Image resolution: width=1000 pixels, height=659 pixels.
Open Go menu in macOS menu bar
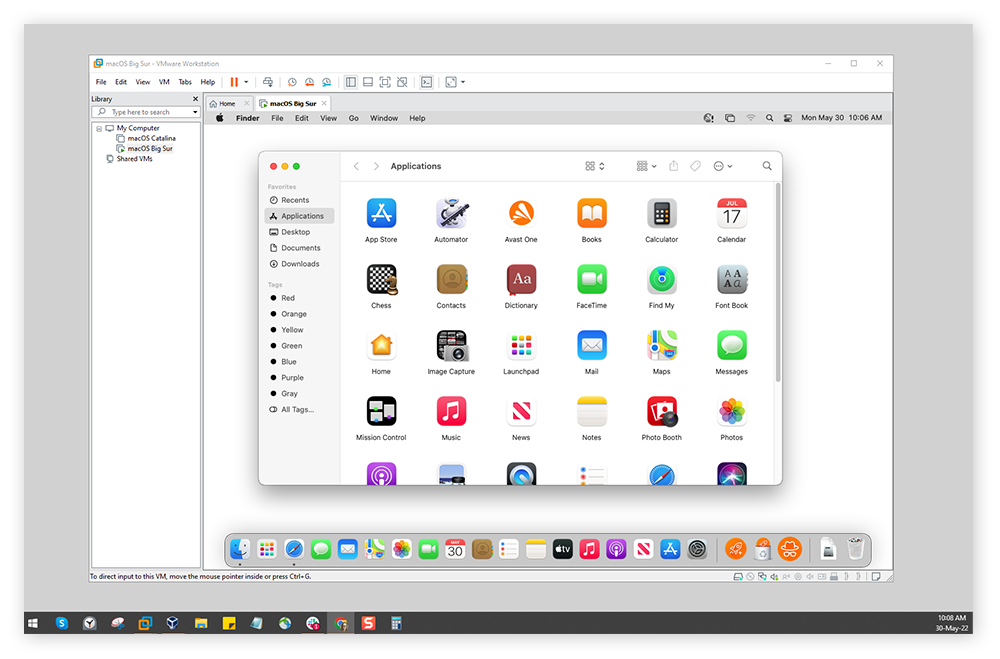[x=353, y=118]
